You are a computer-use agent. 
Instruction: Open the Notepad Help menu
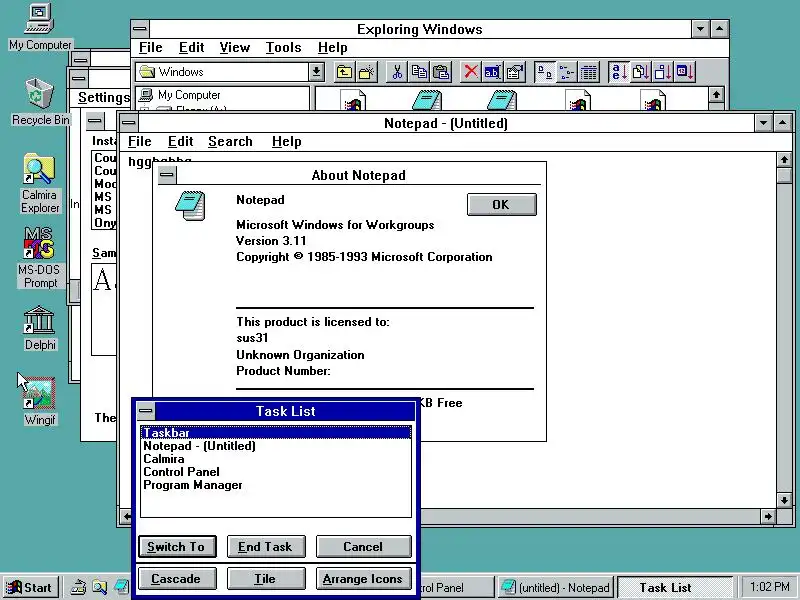pyautogui.click(x=286, y=142)
